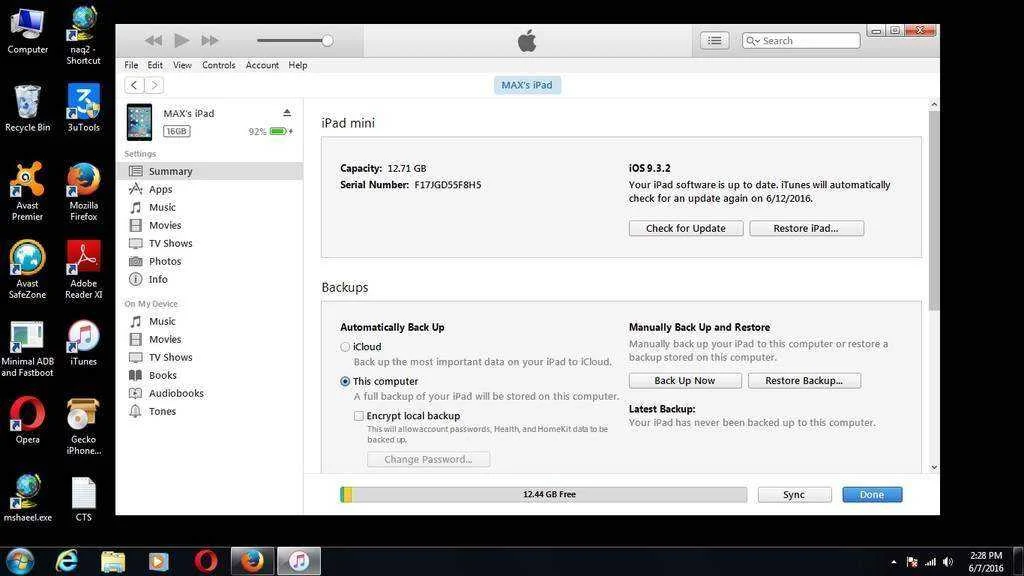Click the play button in iTunes

click(x=182, y=40)
